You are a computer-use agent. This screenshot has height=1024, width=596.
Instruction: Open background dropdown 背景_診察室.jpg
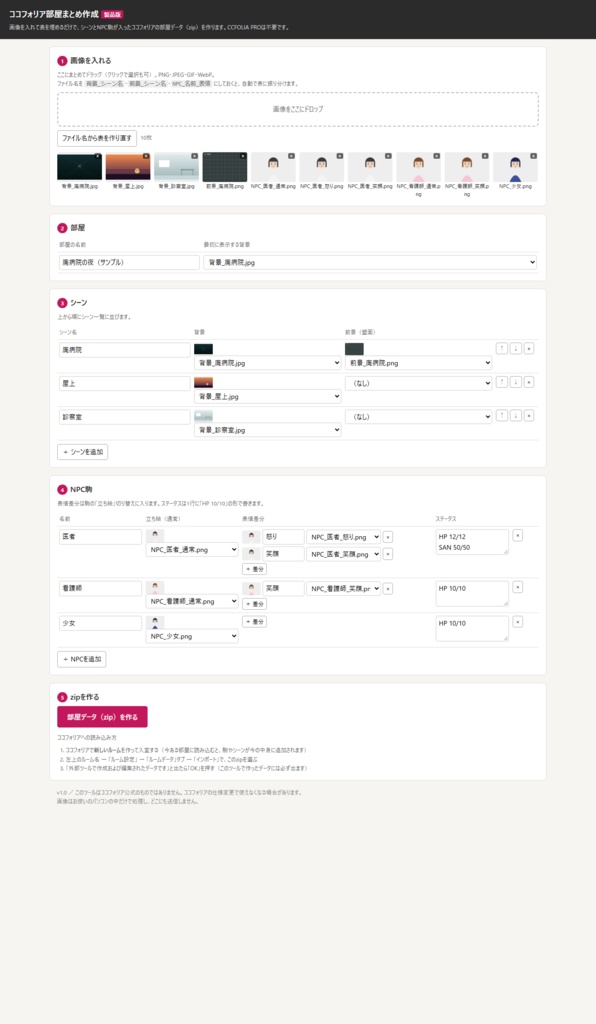(268, 430)
